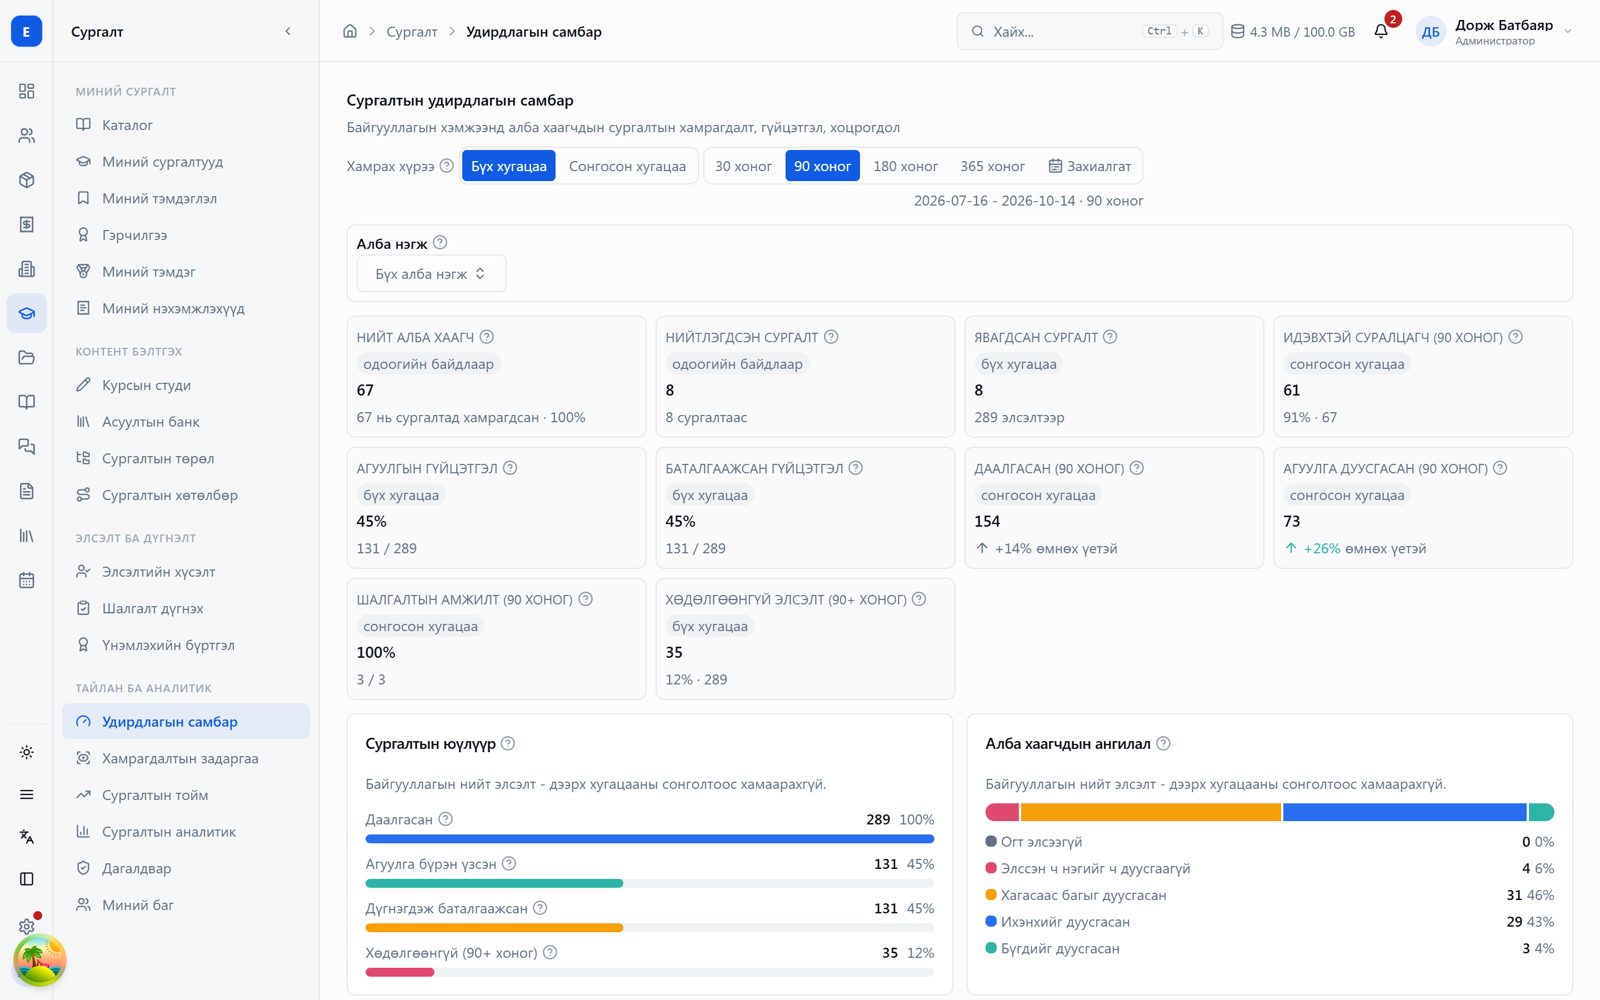Click the home breadcrumb icon
The width and height of the screenshot is (1600, 1000).
click(350, 31)
